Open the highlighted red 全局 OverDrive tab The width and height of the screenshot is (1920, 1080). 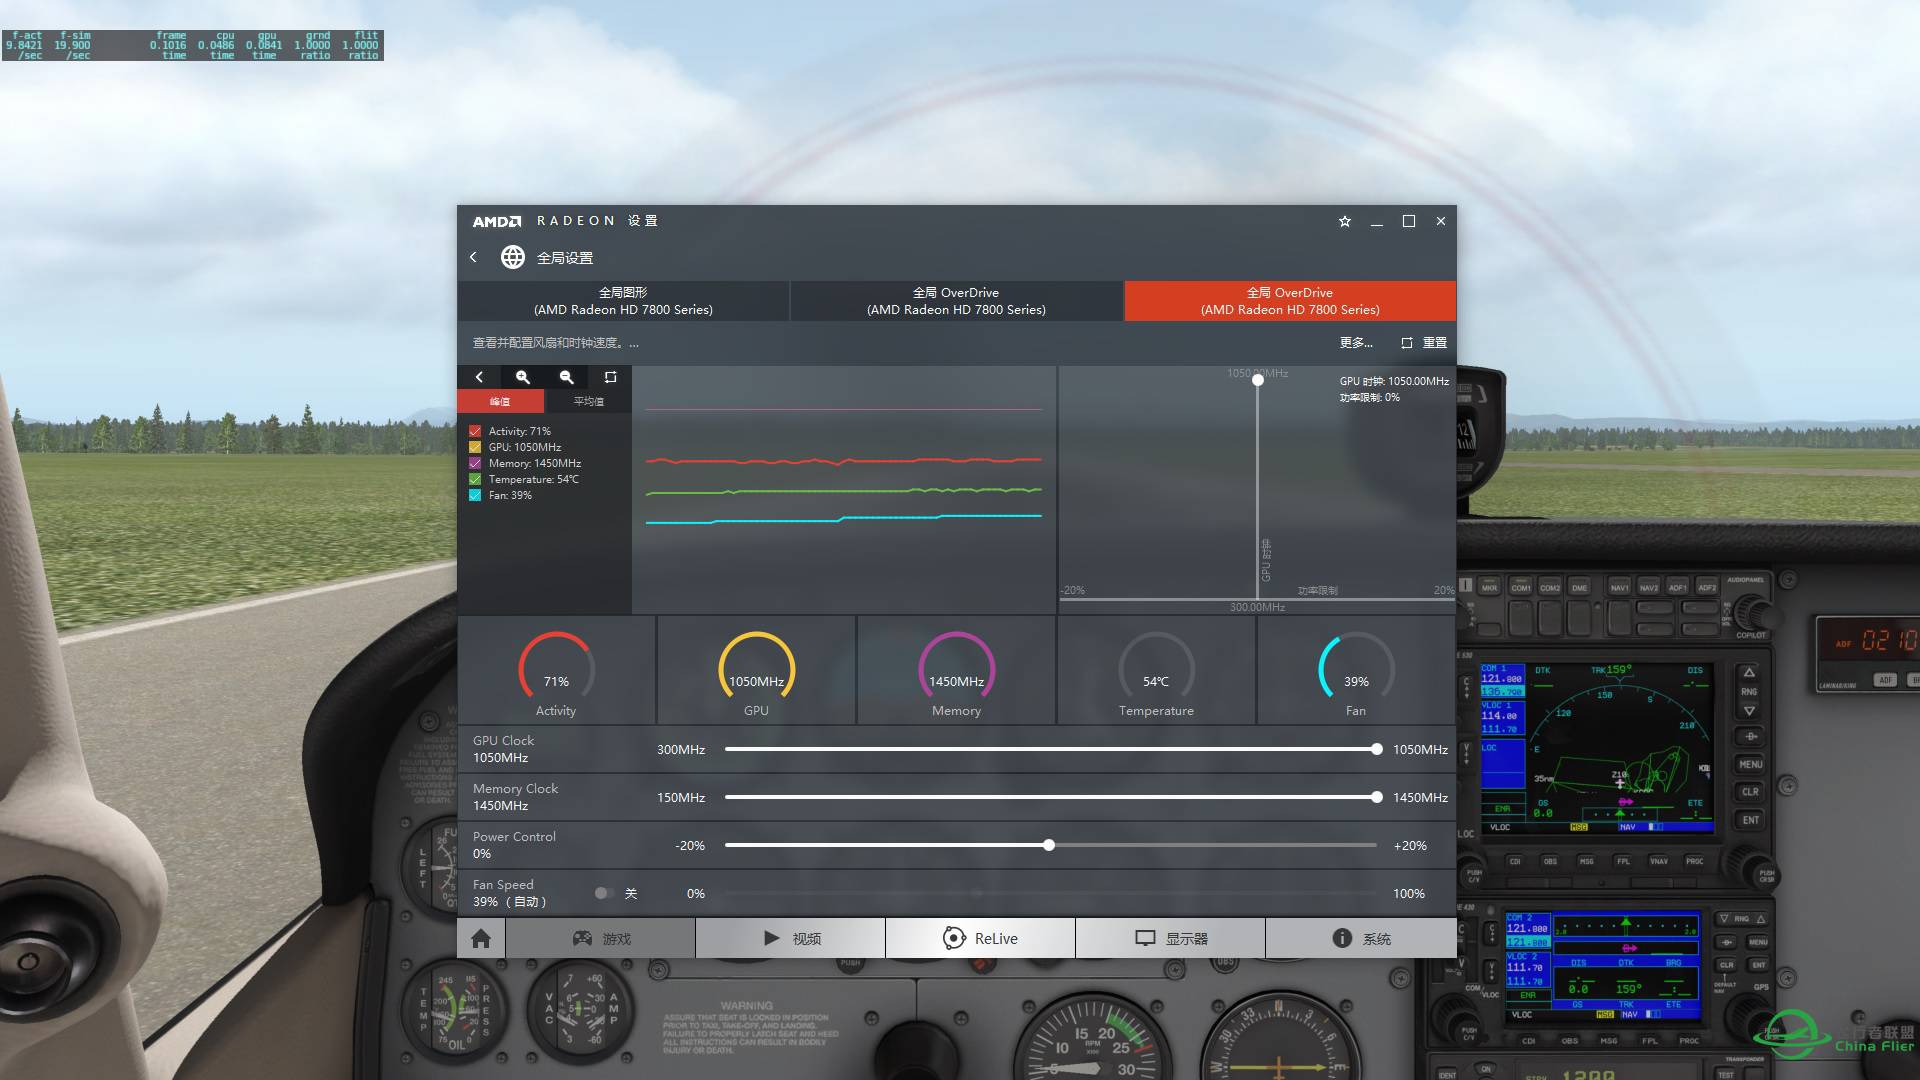coord(1290,301)
